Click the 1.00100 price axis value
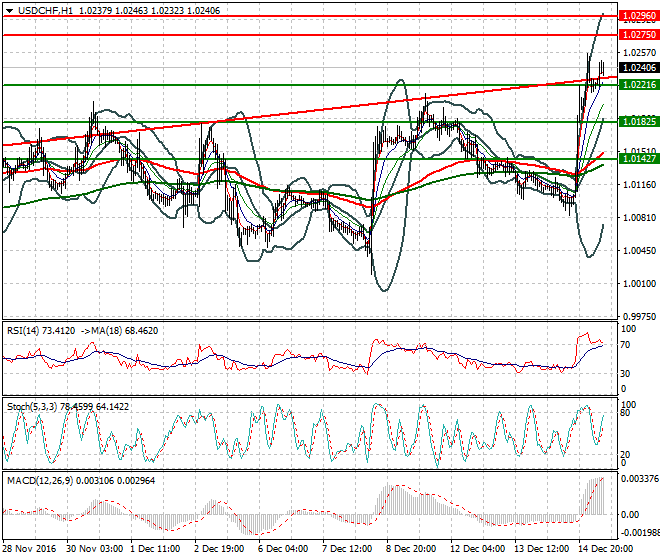 [639, 284]
